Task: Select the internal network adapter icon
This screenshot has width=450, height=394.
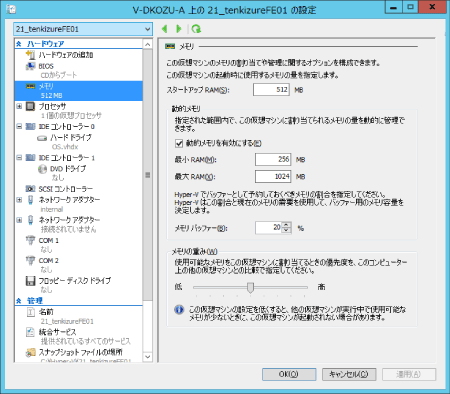Action: point(30,200)
